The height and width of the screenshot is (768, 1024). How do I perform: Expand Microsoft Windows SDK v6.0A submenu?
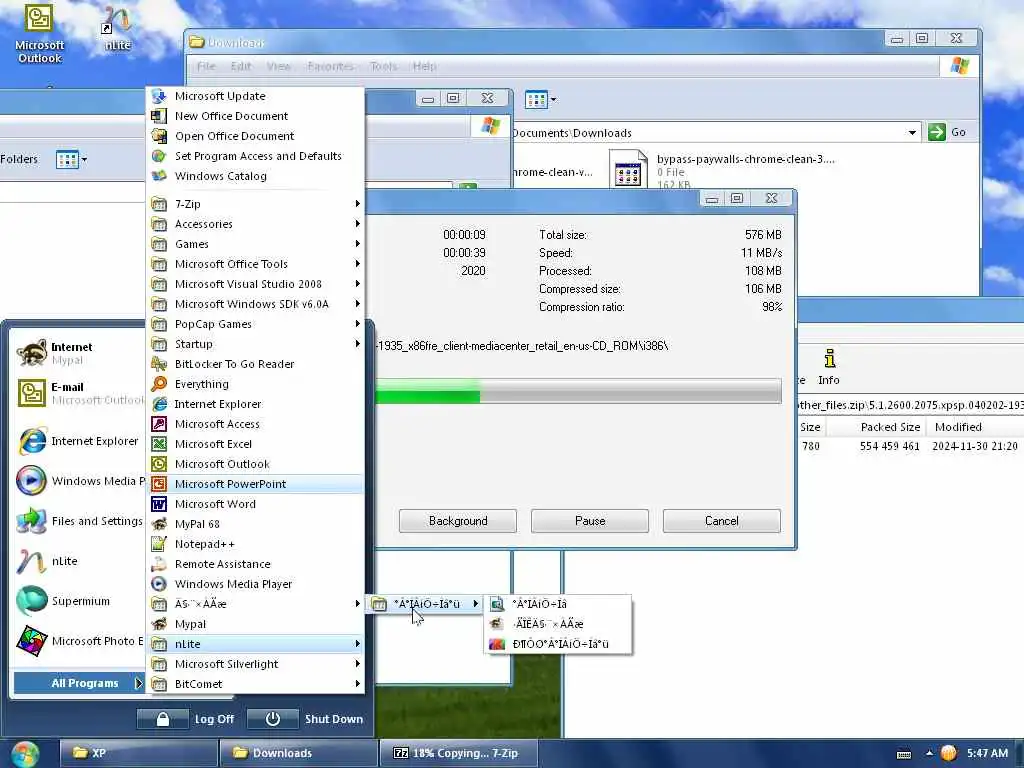click(x=255, y=304)
